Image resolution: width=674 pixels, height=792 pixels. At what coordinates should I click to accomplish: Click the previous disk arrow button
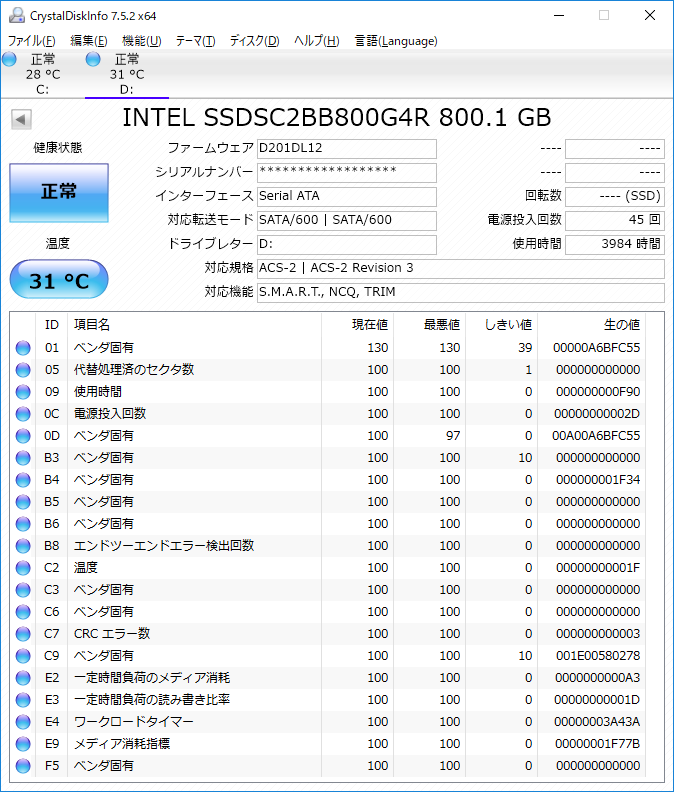20,119
